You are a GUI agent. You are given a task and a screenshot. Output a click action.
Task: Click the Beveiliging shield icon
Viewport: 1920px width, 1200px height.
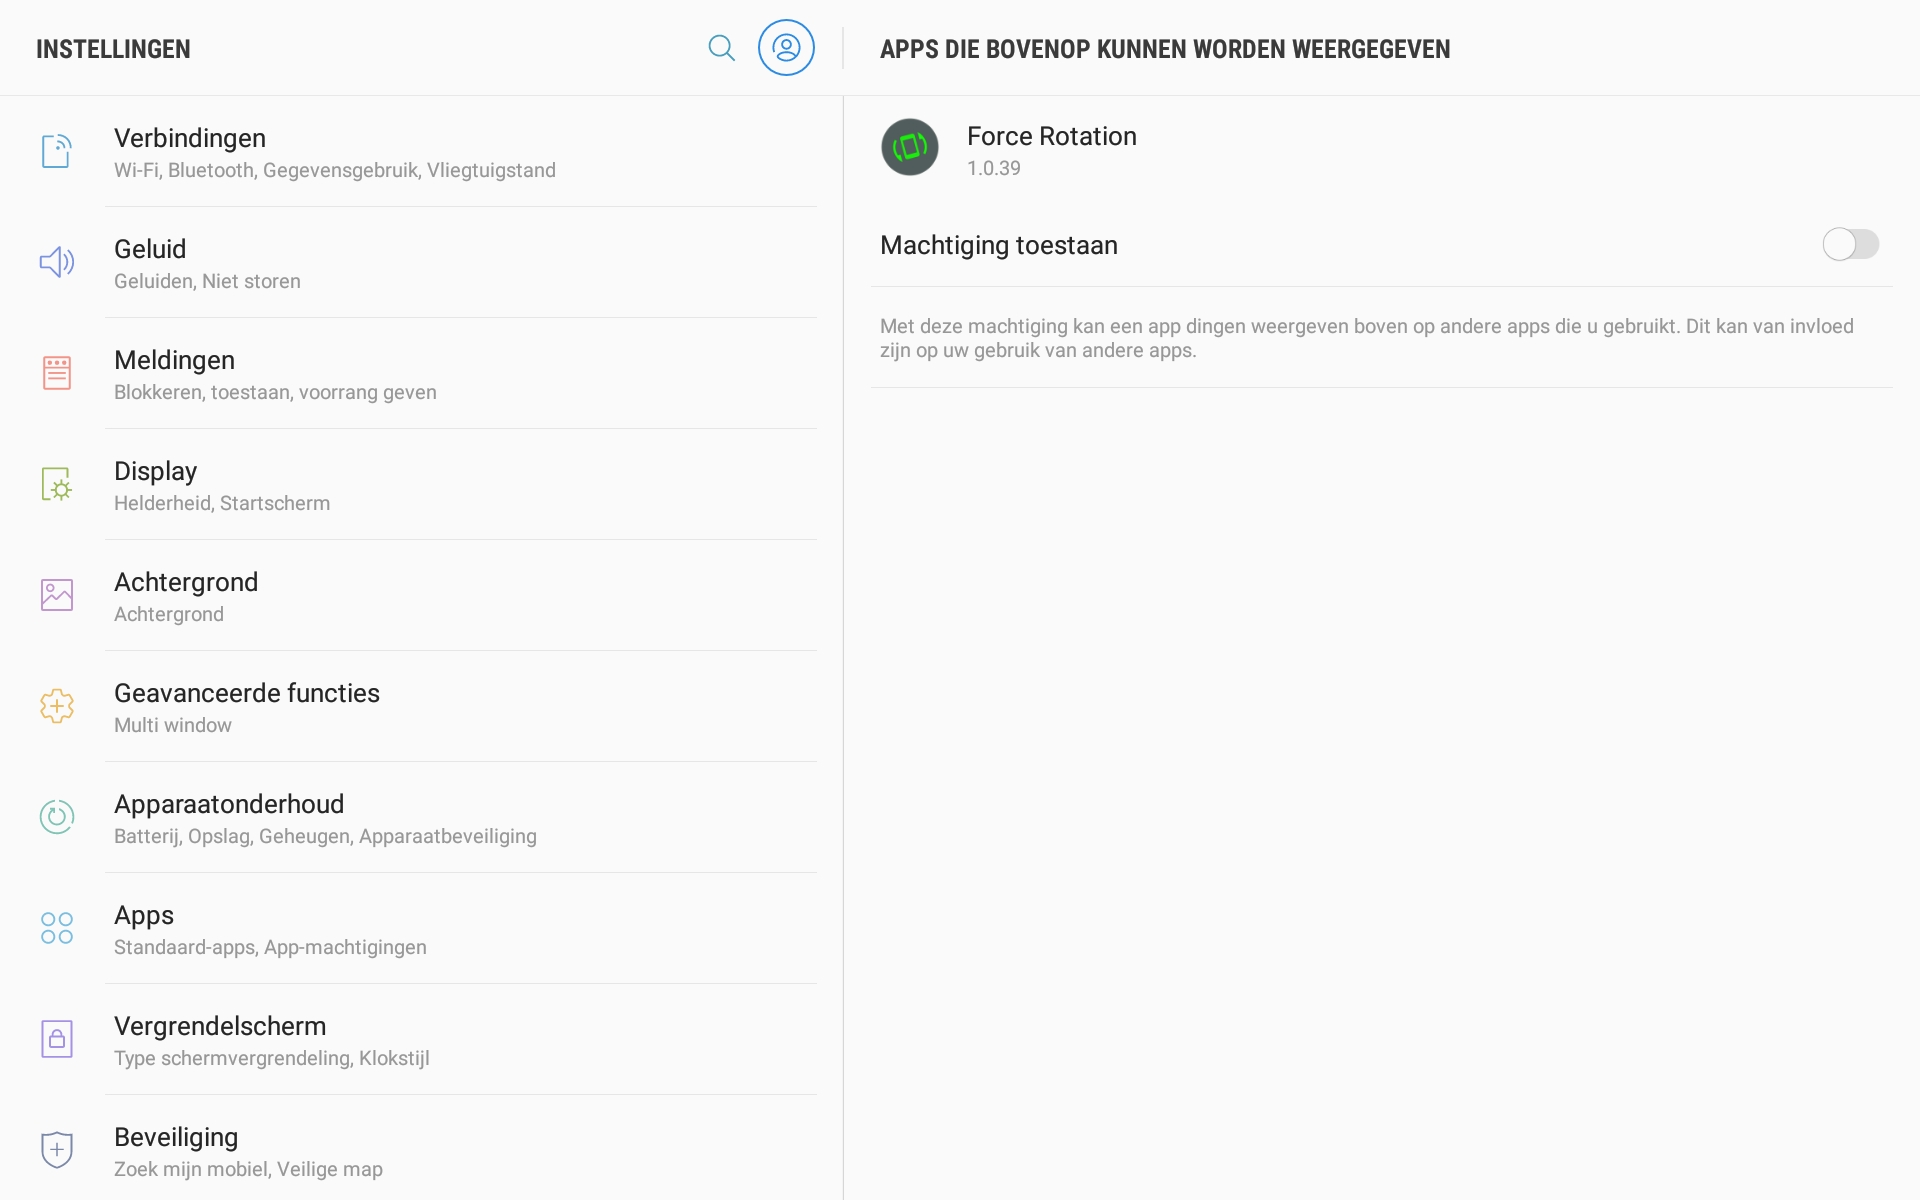57,1150
